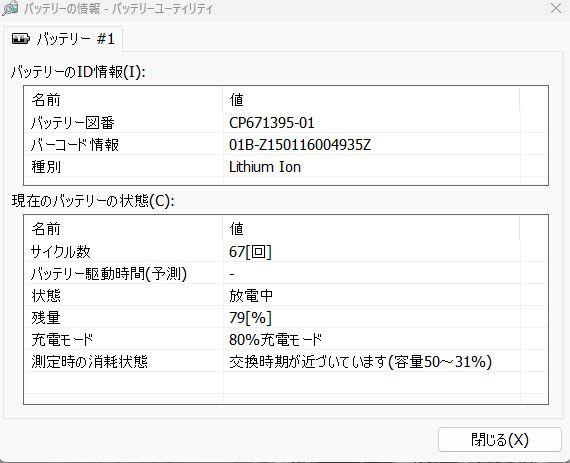Select the バッテリー図番 row name

[73, 123]
